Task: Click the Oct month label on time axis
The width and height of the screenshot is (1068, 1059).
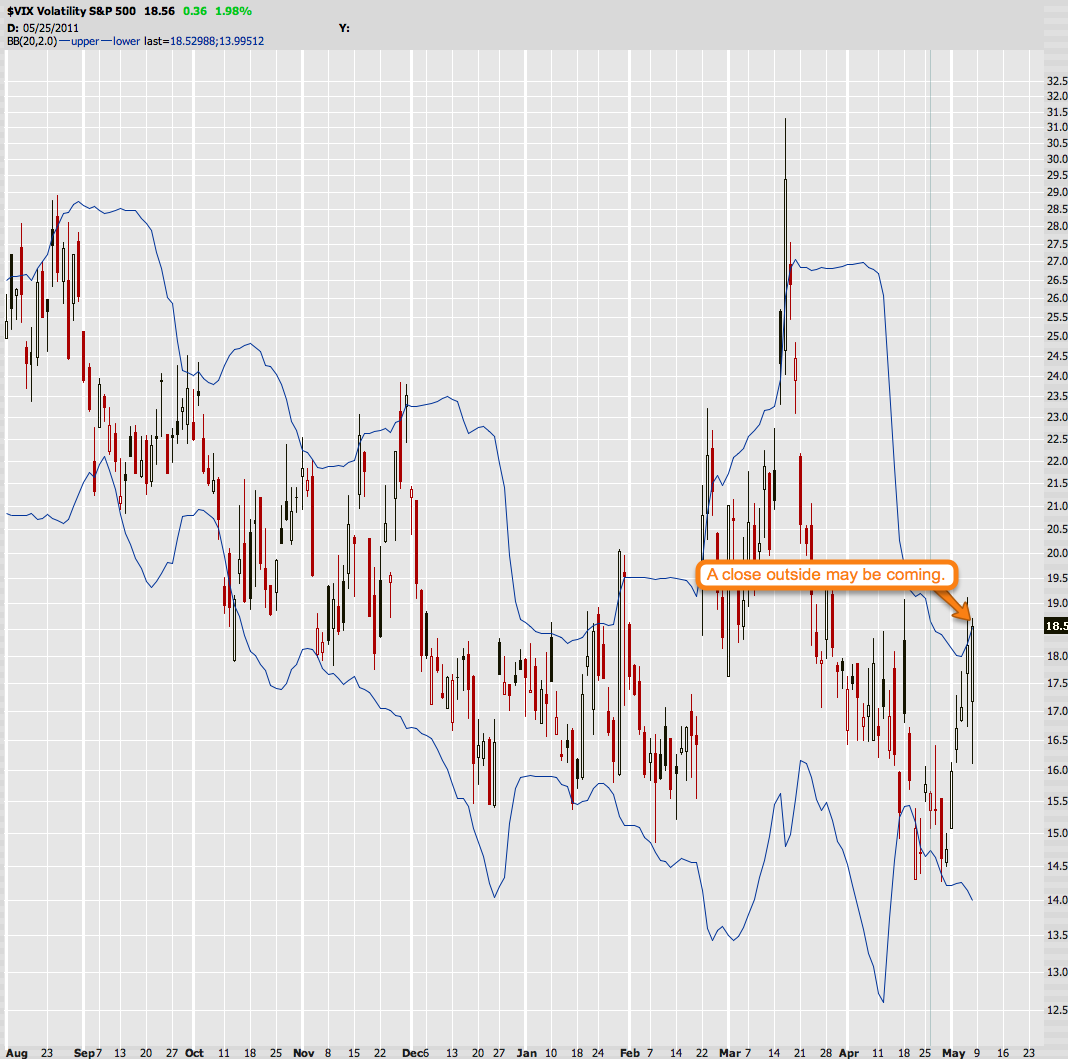Action: click(194, 1053)
